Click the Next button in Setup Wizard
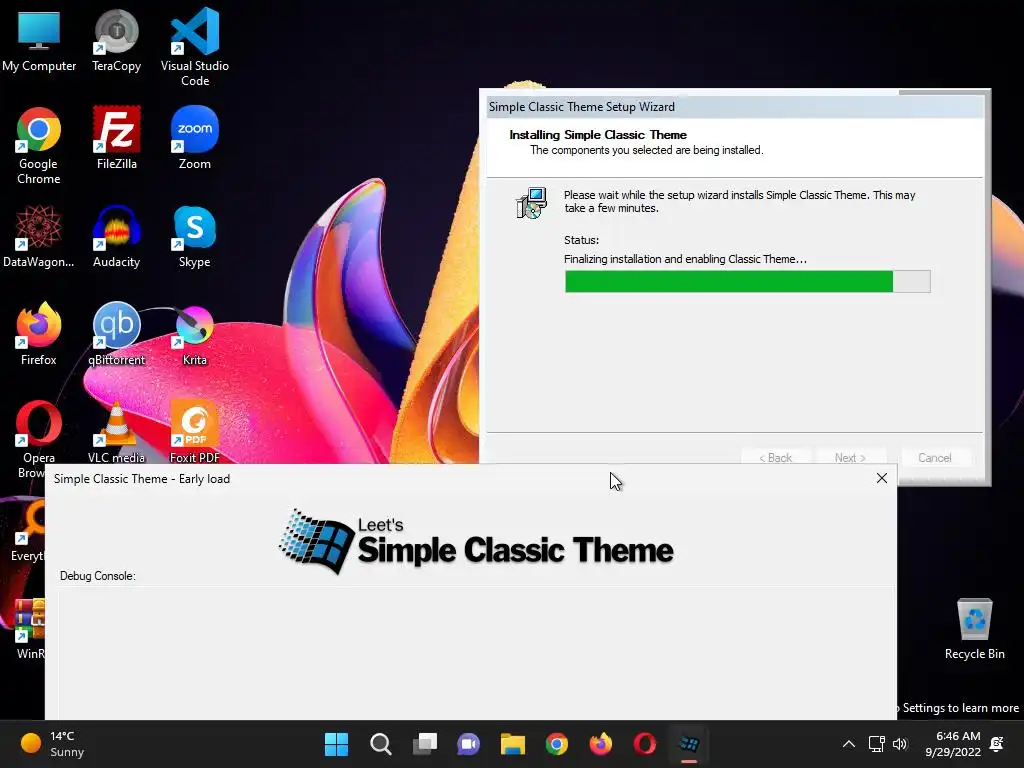 pyautogui.click(x=850, y=458)
